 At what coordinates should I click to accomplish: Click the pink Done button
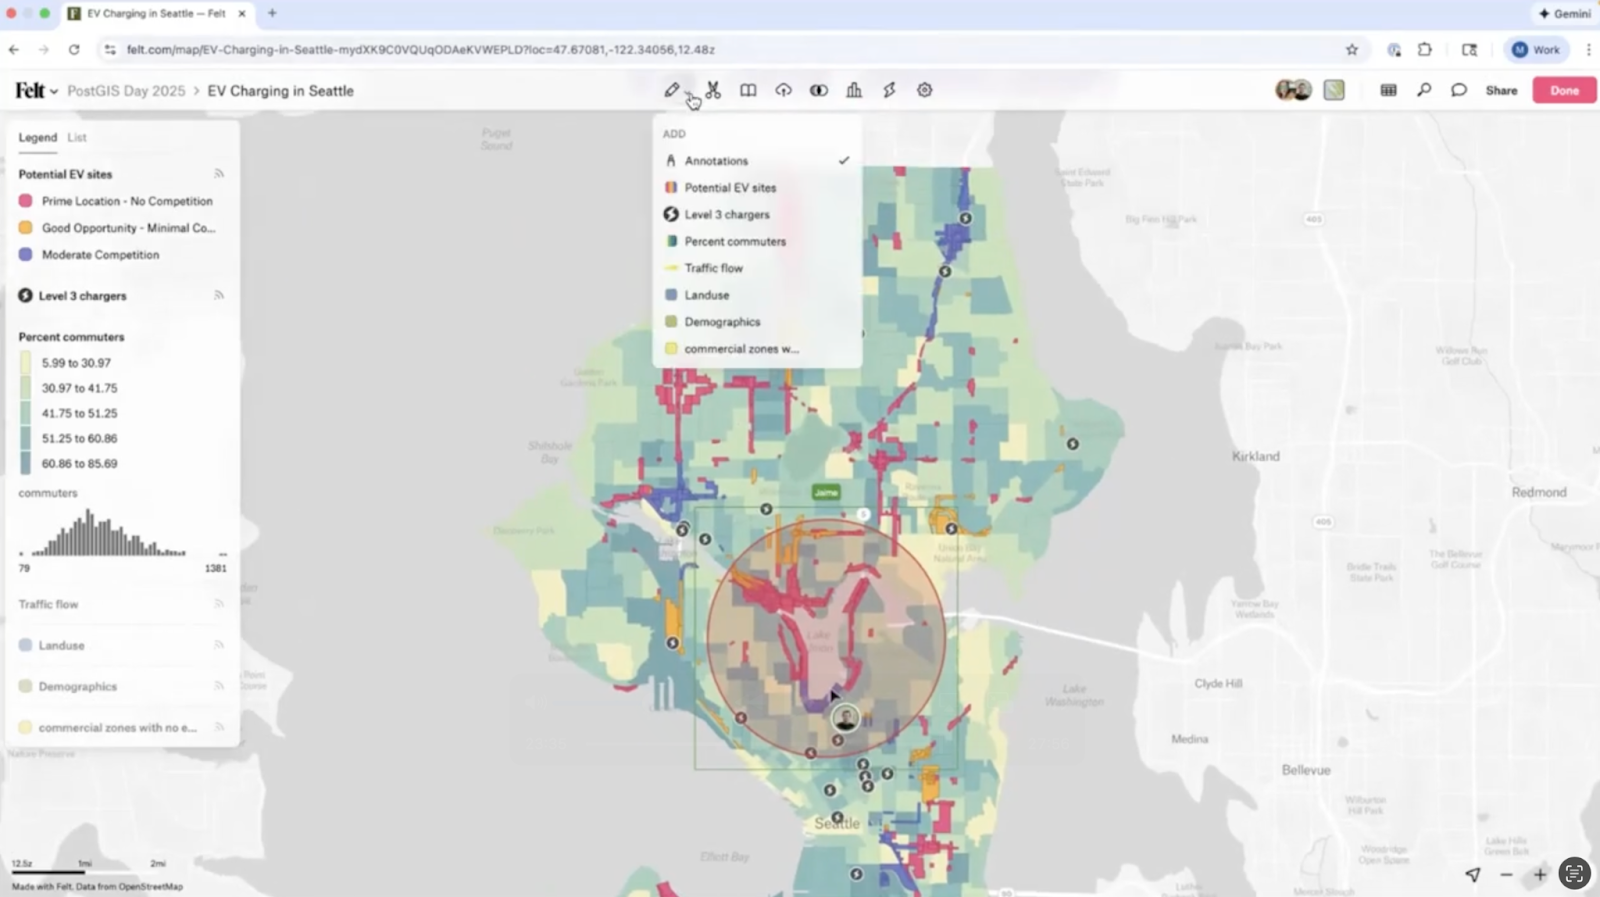[1564, 90]
